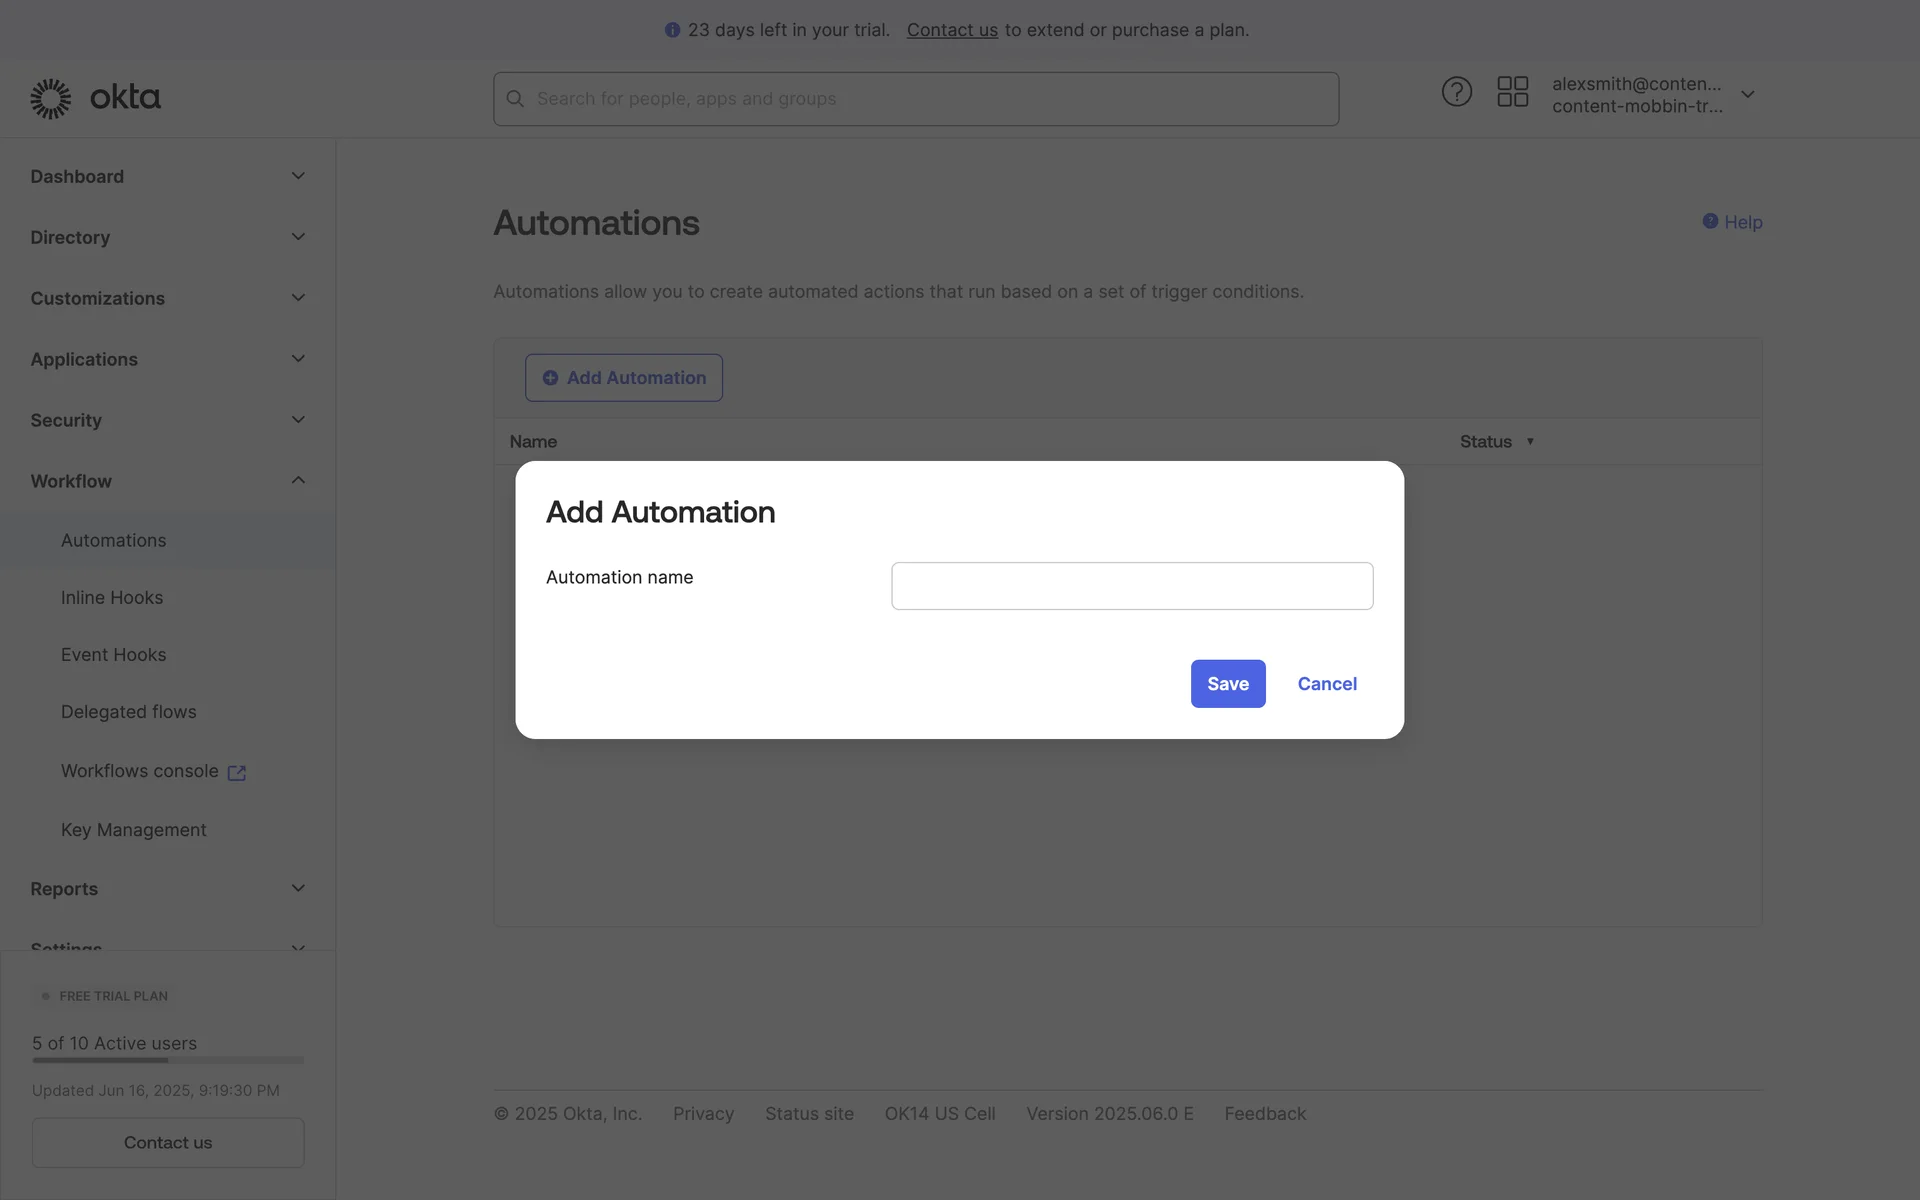
Task: Expand the Dashboard menu section
Action: click(297, 176)
